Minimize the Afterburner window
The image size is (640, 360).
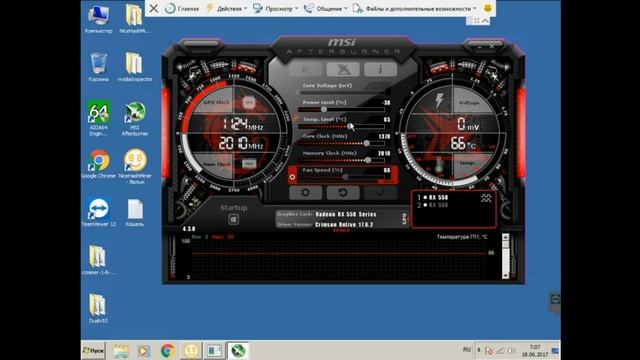(x=480, y=47)
